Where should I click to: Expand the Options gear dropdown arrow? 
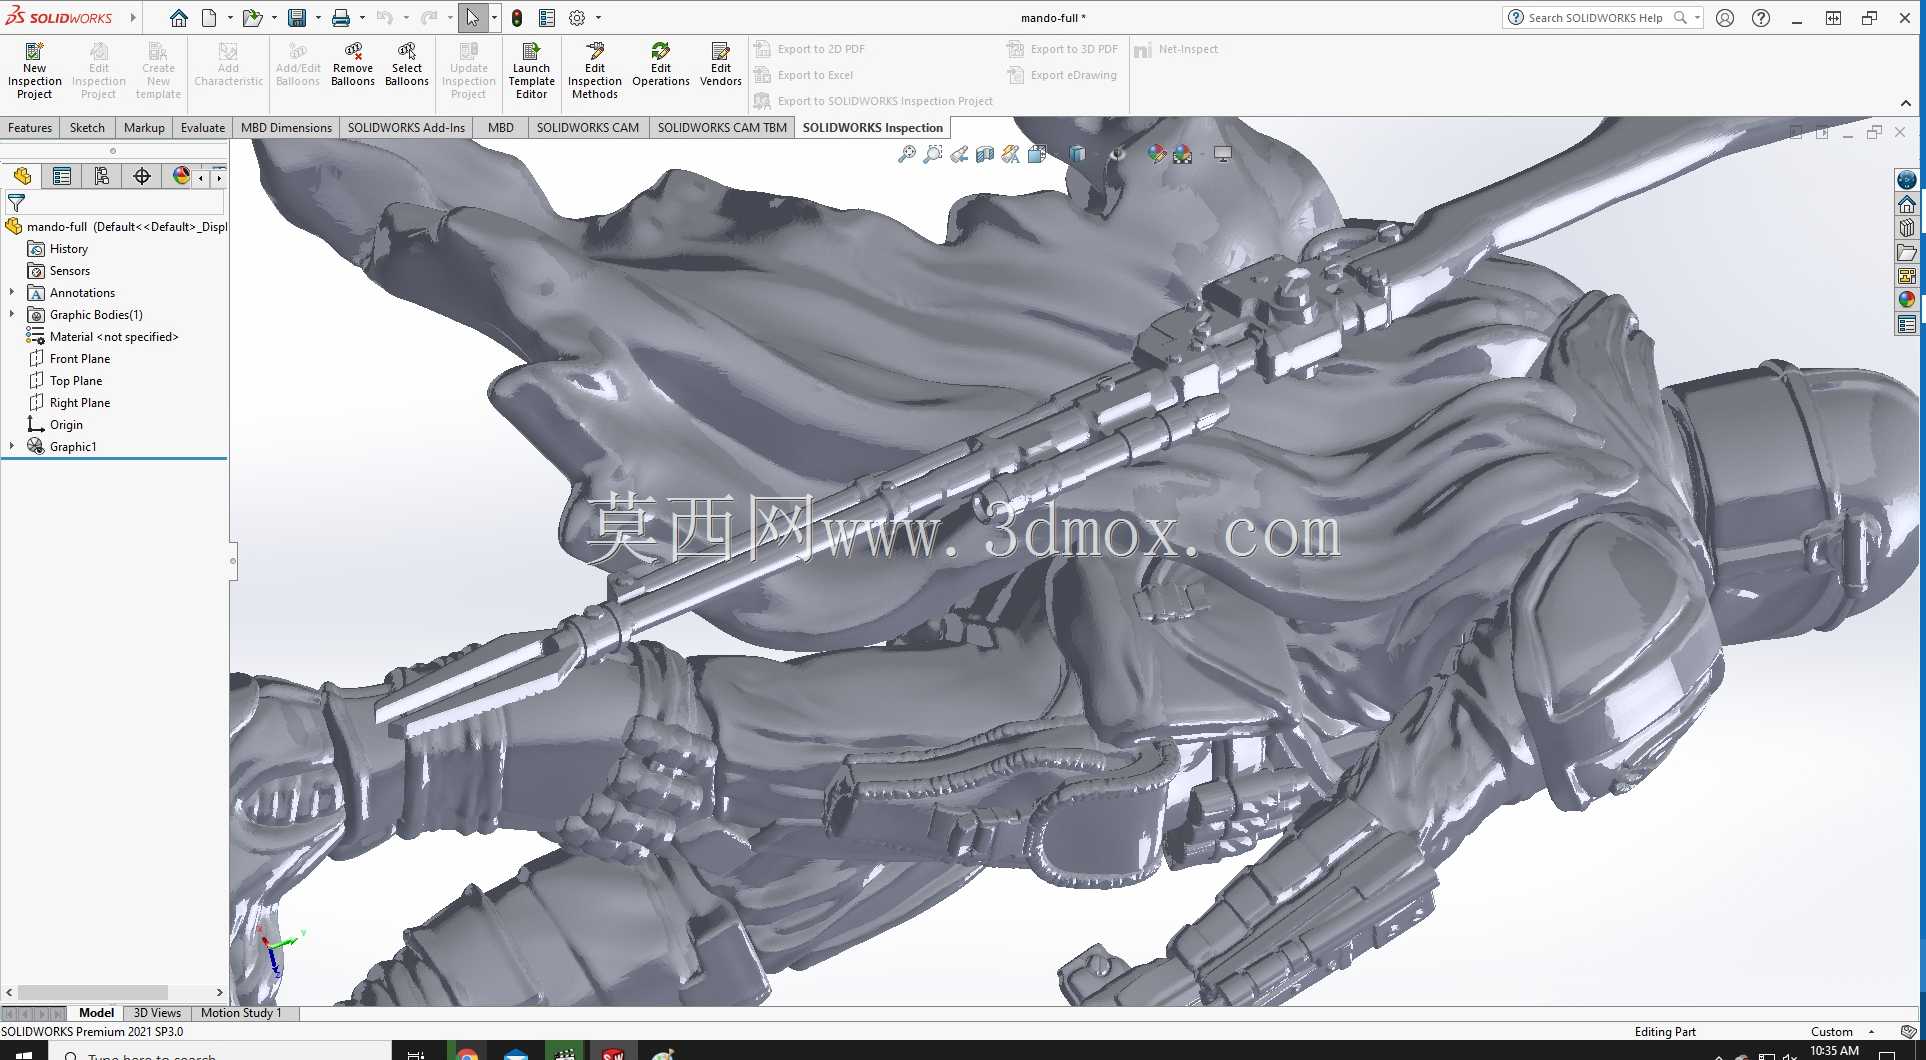point(598,18)
